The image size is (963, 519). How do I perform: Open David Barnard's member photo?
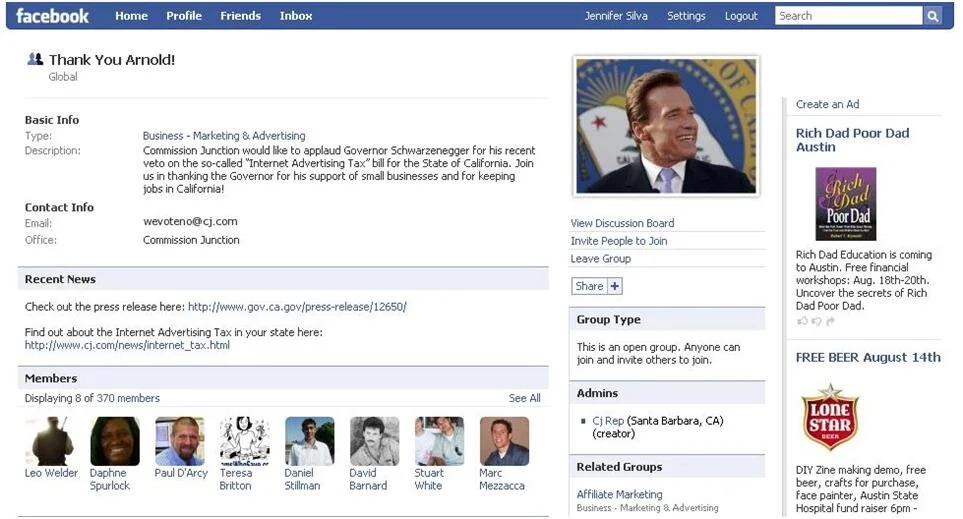[x=375, y=441]
